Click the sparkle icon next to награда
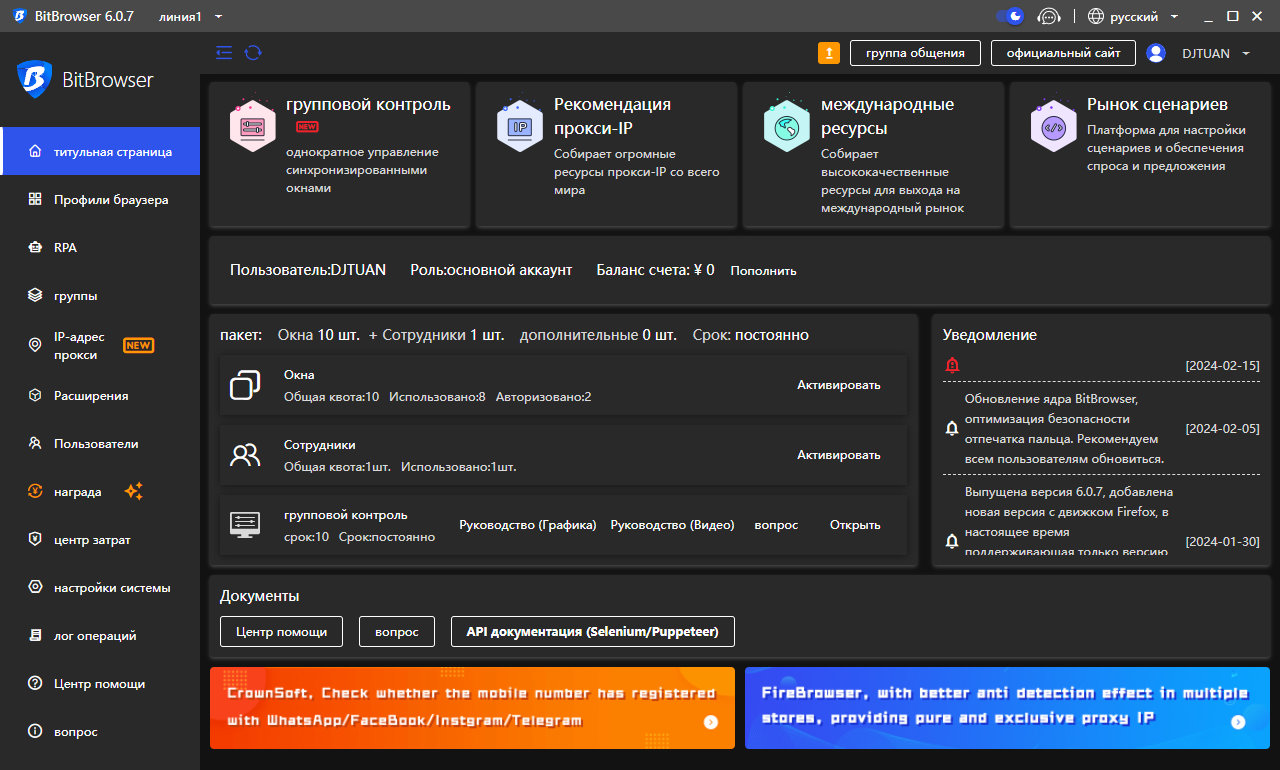The height and width of the screenshot is (770, 1280). coord(134,491)
